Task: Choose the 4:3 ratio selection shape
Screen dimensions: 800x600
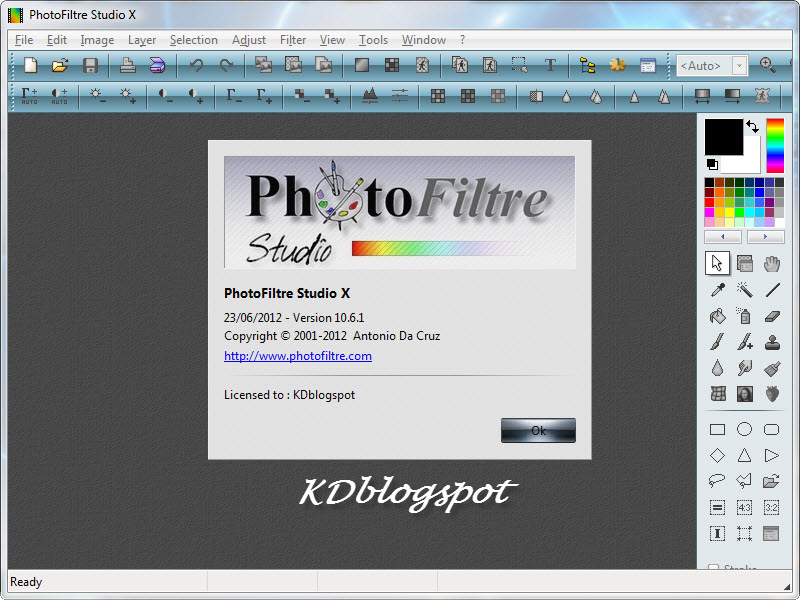Action: click(x=744, y=507)
